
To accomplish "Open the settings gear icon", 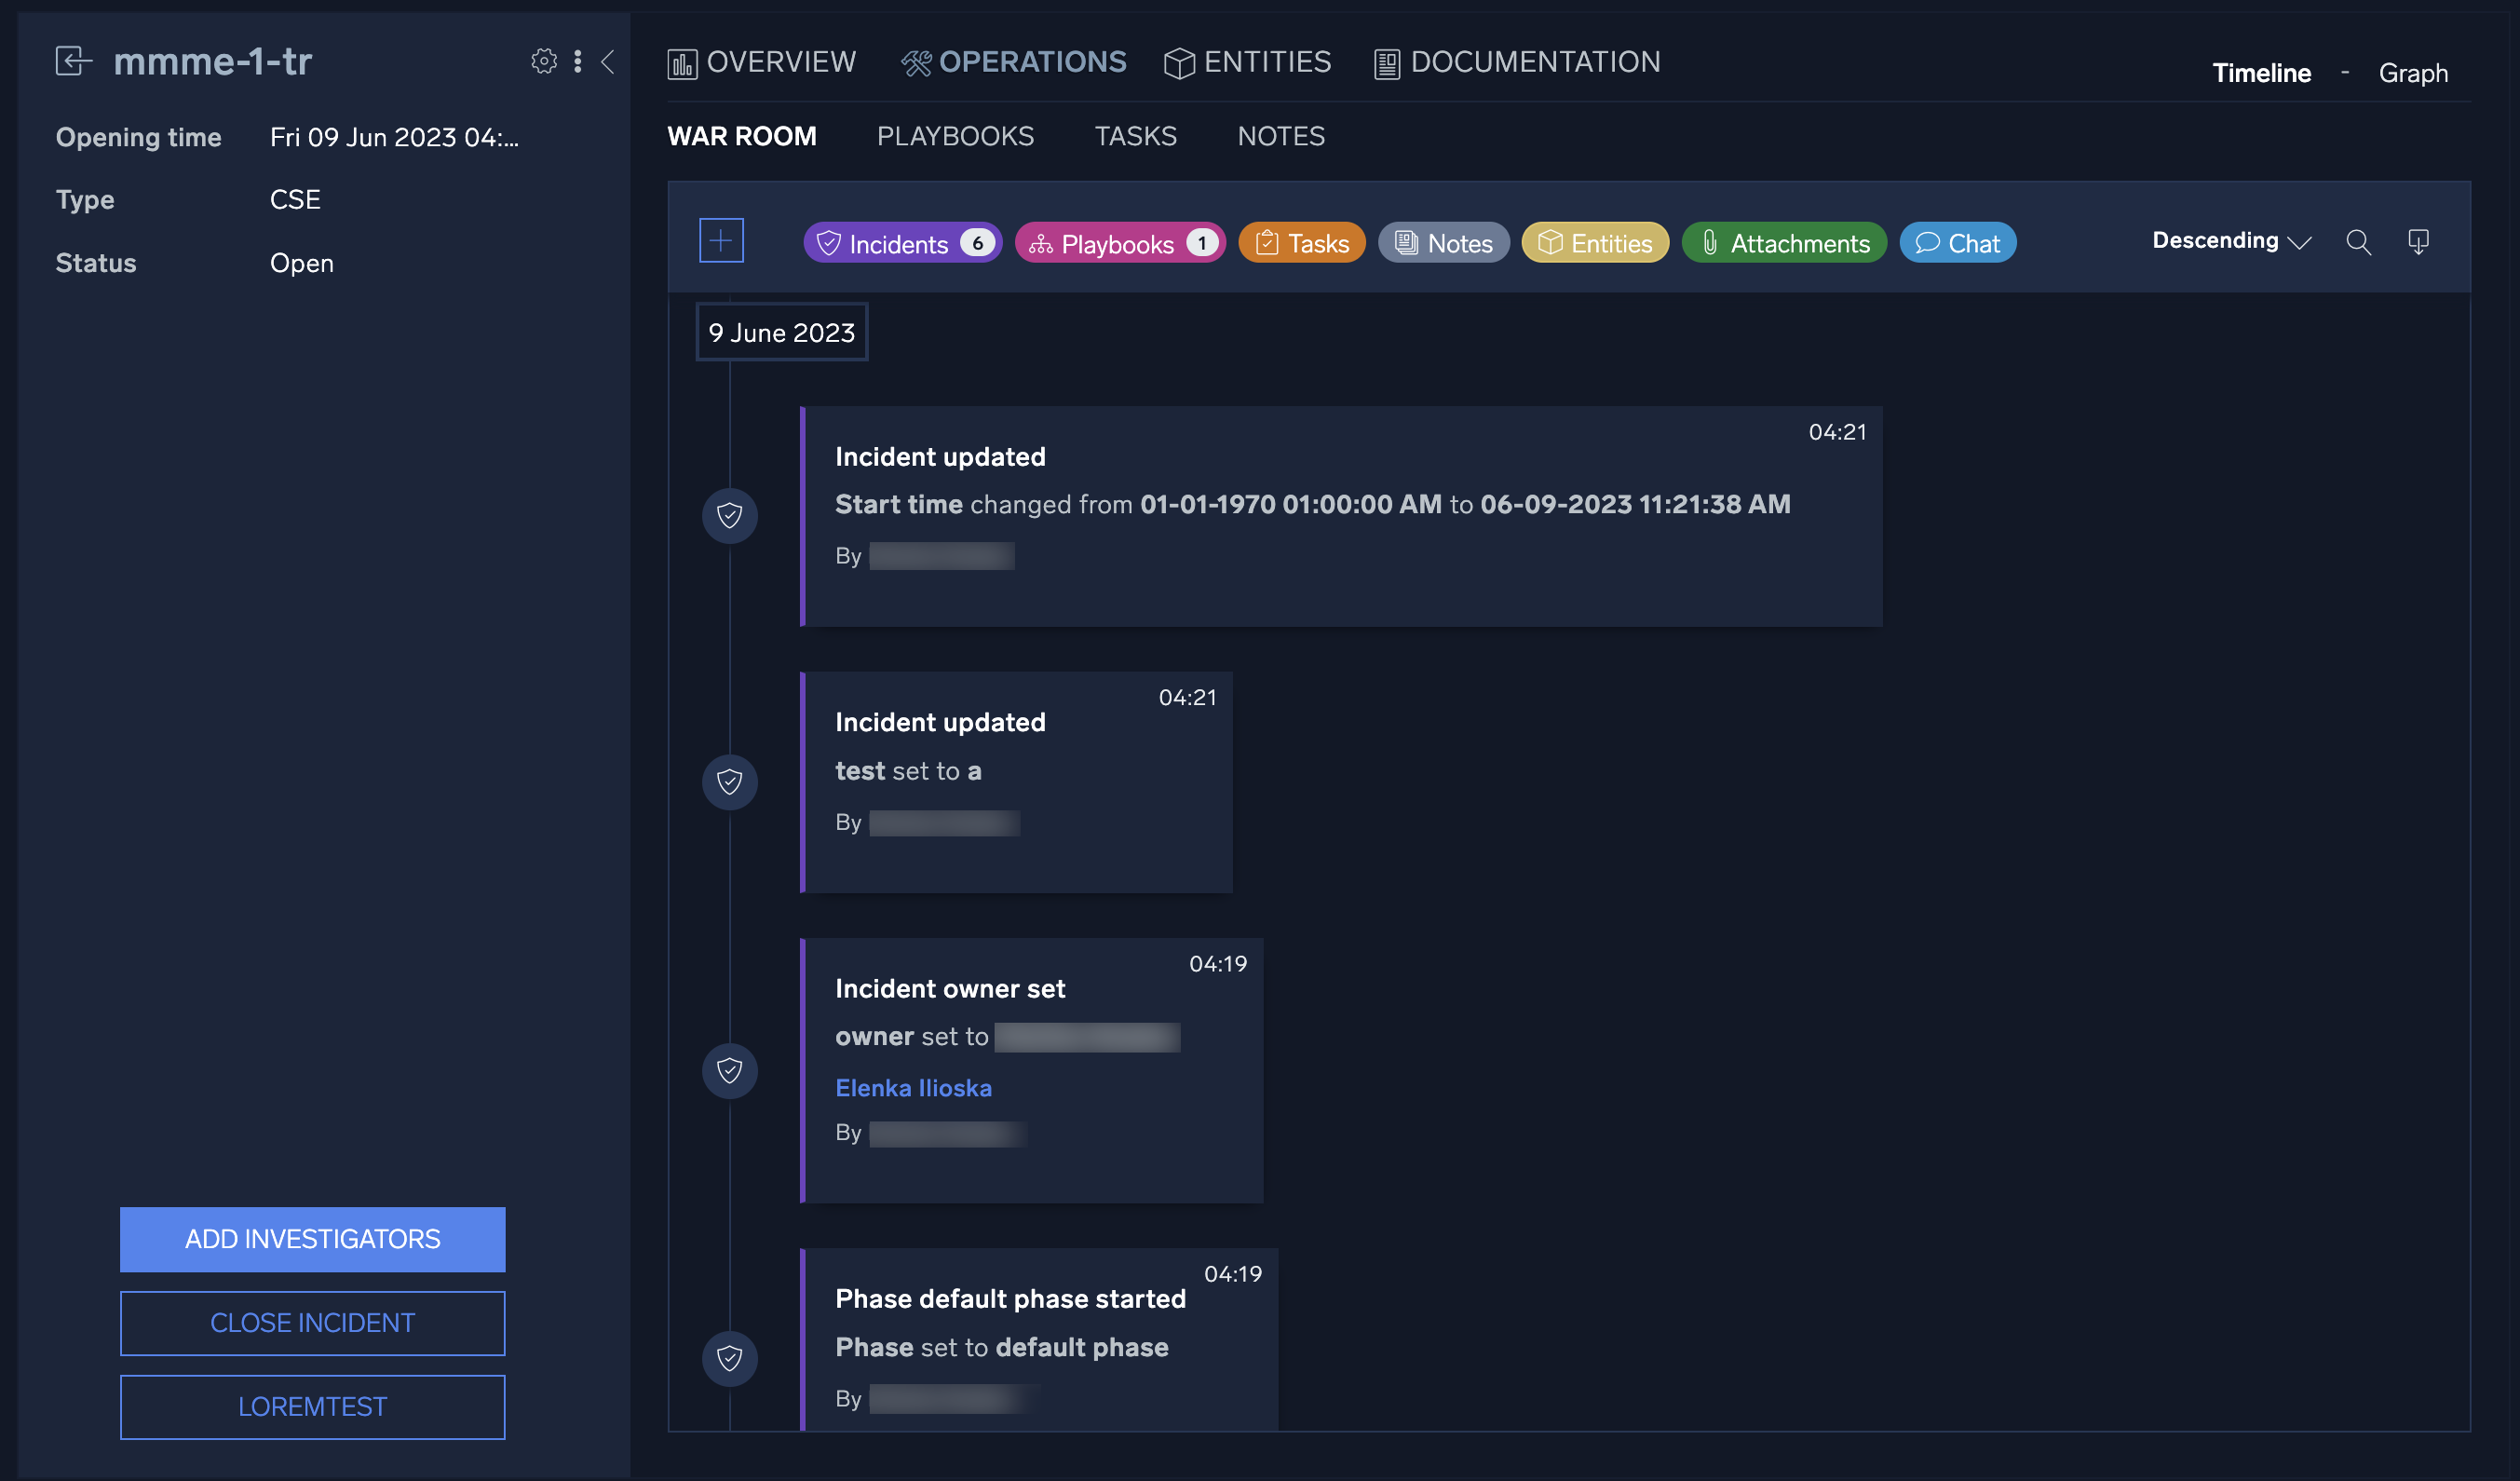I will 544,62.
